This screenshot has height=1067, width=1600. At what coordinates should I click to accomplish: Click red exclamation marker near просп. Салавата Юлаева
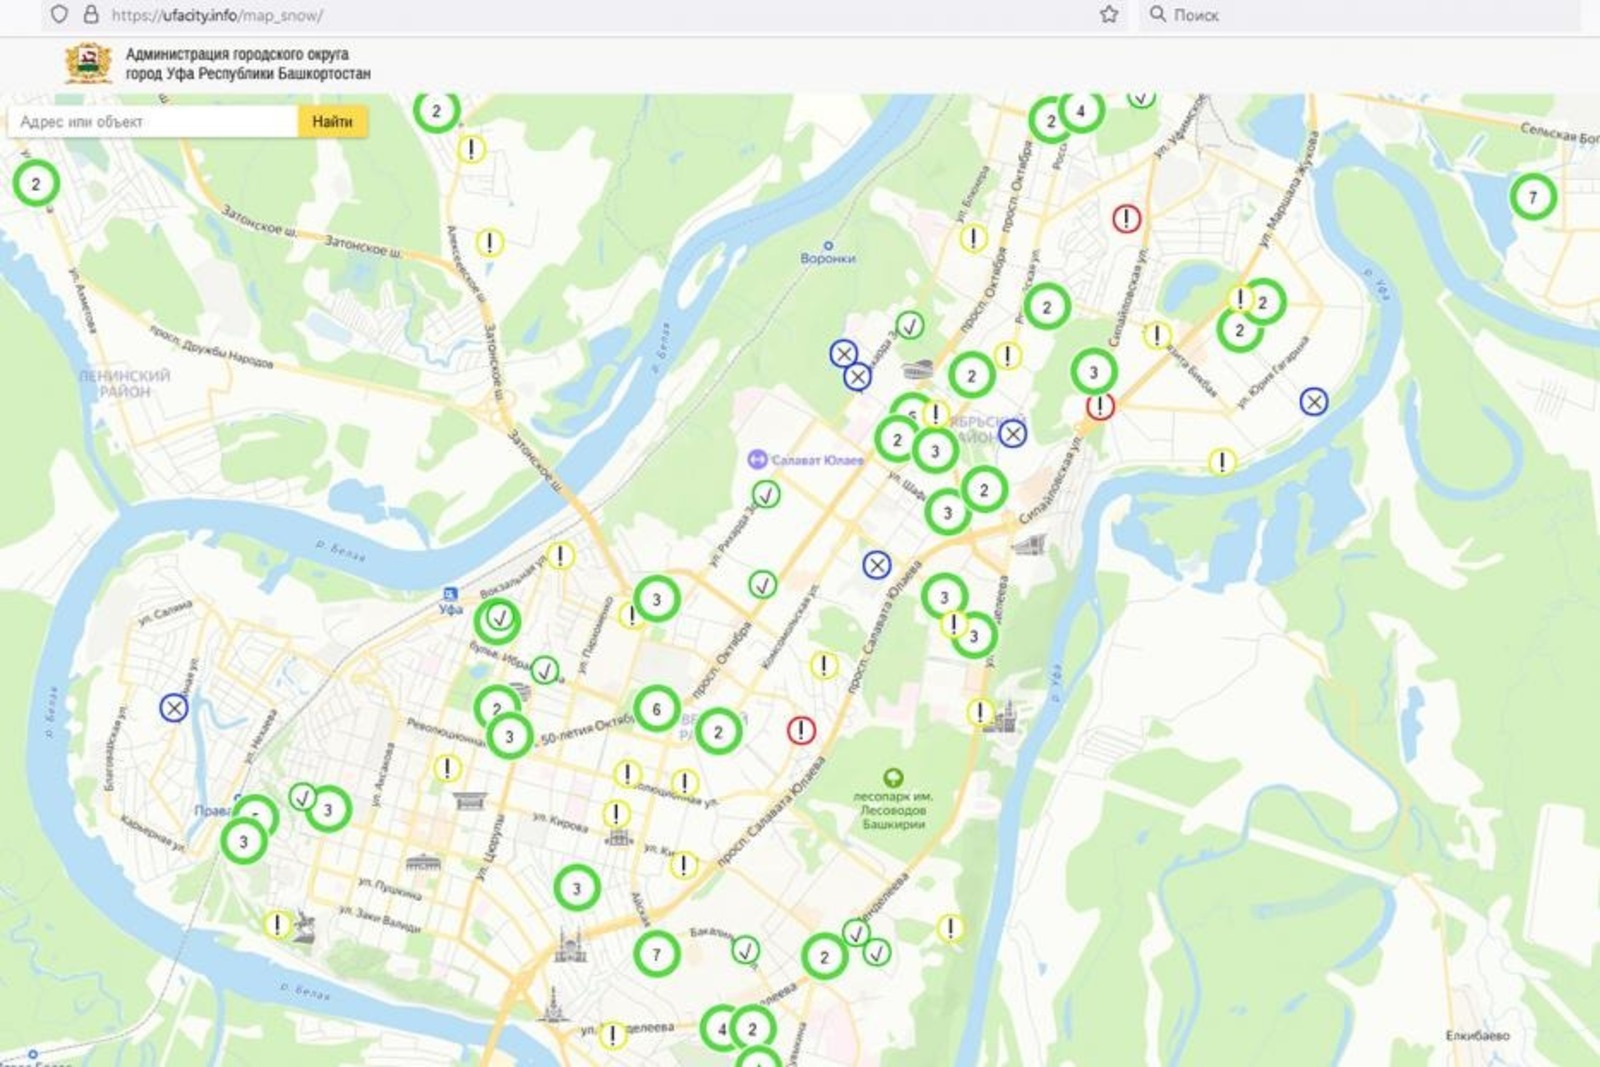coord(800,731)
